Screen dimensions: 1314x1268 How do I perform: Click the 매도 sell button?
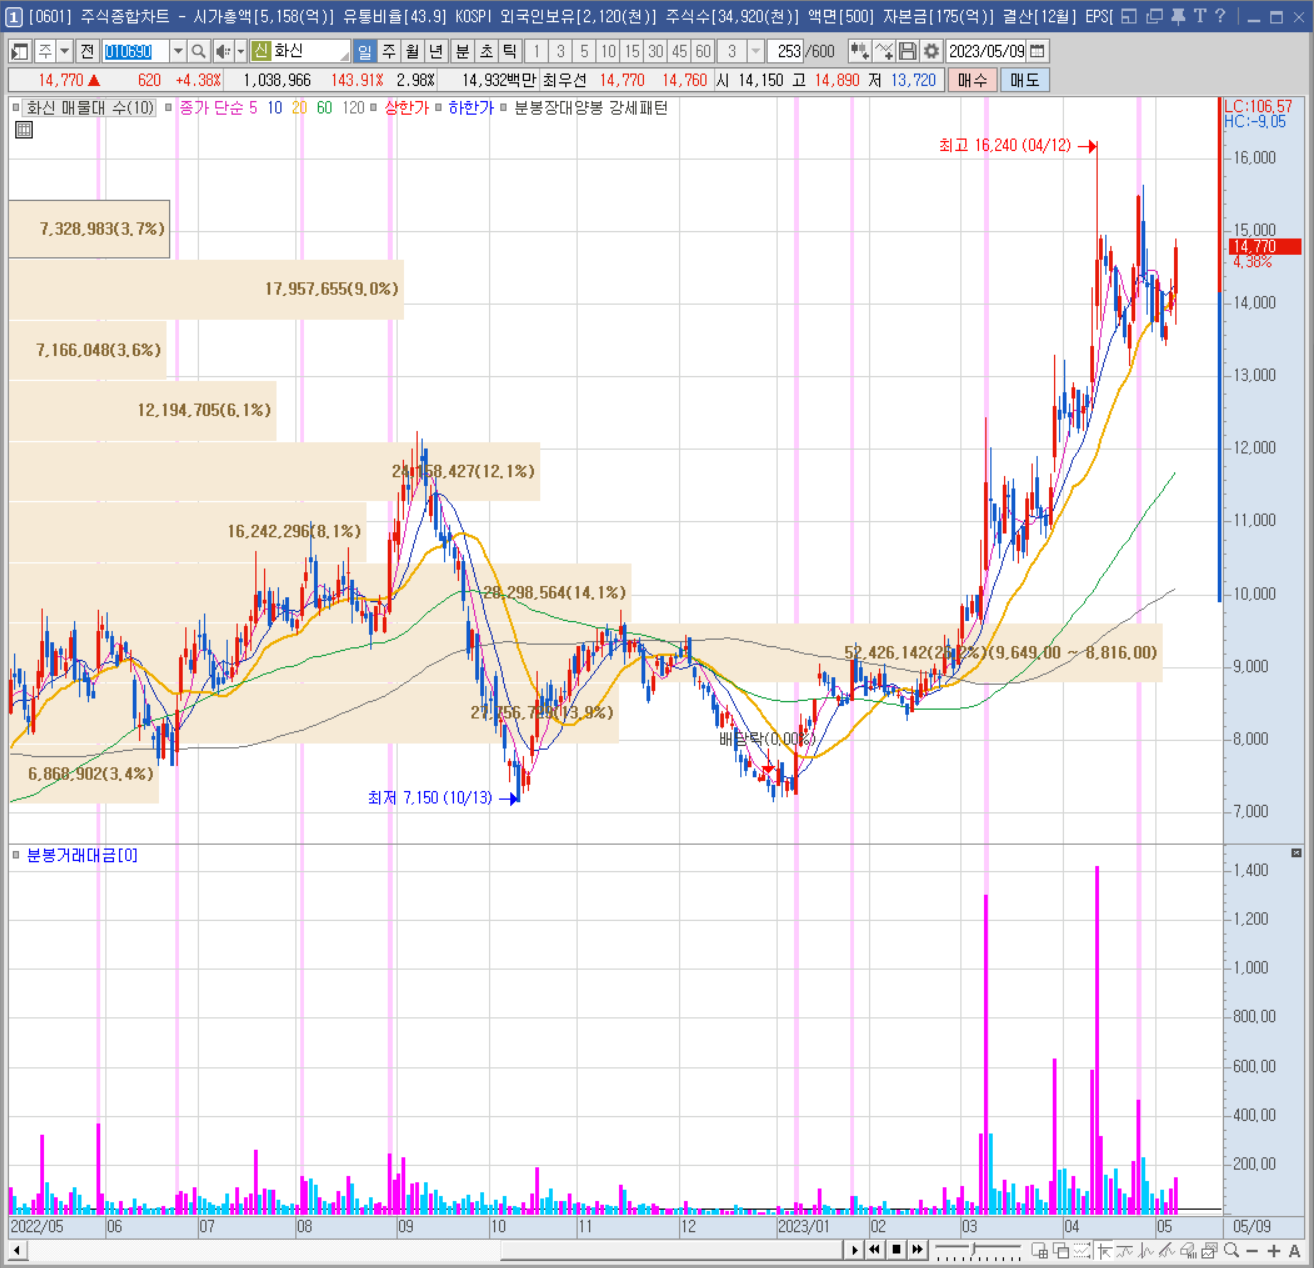[x=1024, y=80]
